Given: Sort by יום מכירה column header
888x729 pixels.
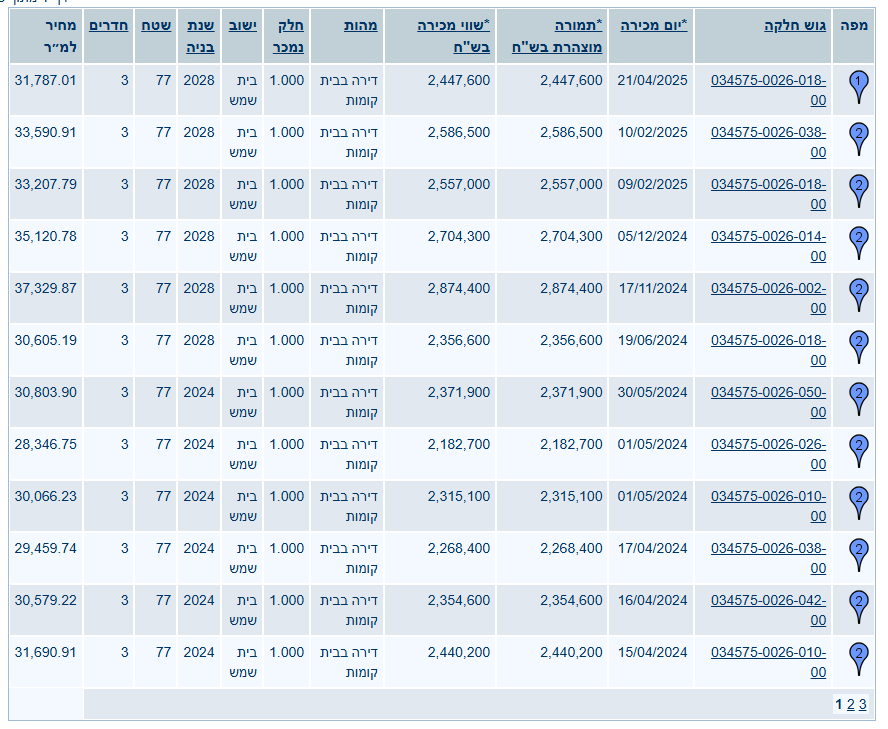Looking at the screenshot, I should [655, 25].
